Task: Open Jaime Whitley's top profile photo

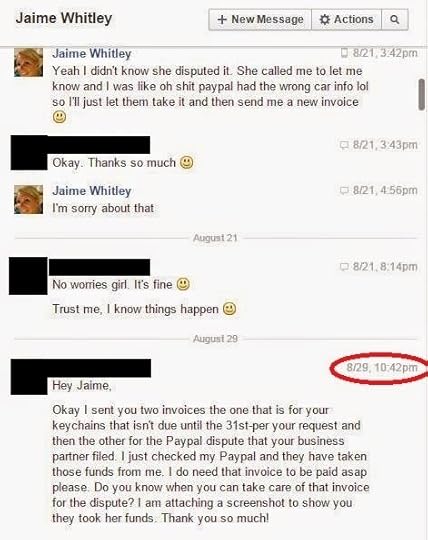Action: [x=29, y=62]
